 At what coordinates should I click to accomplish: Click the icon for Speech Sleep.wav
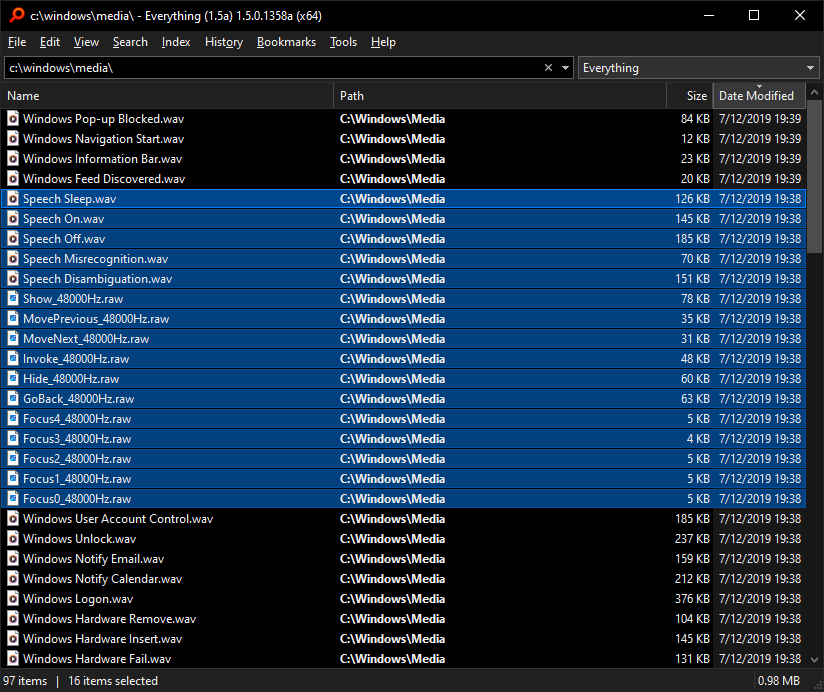point(13,199)
